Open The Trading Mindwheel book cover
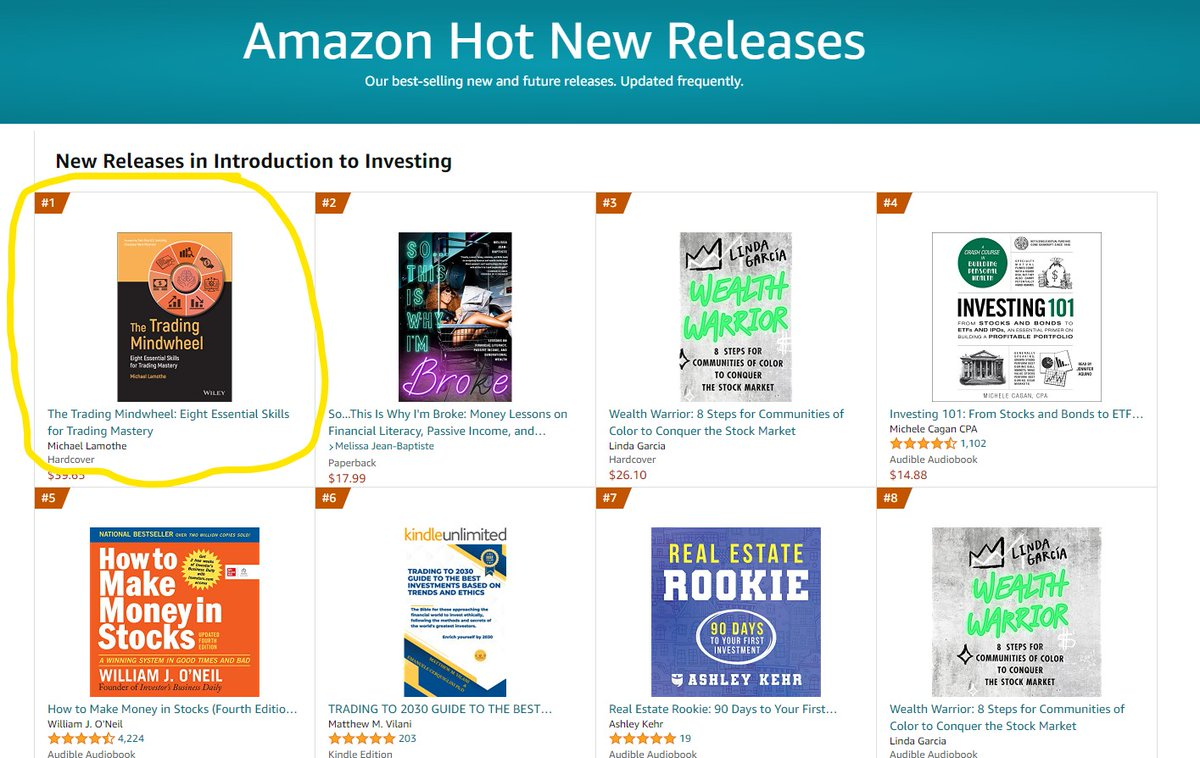The height and width of the screenshot is (758, 1200). (x=174, y=317)
